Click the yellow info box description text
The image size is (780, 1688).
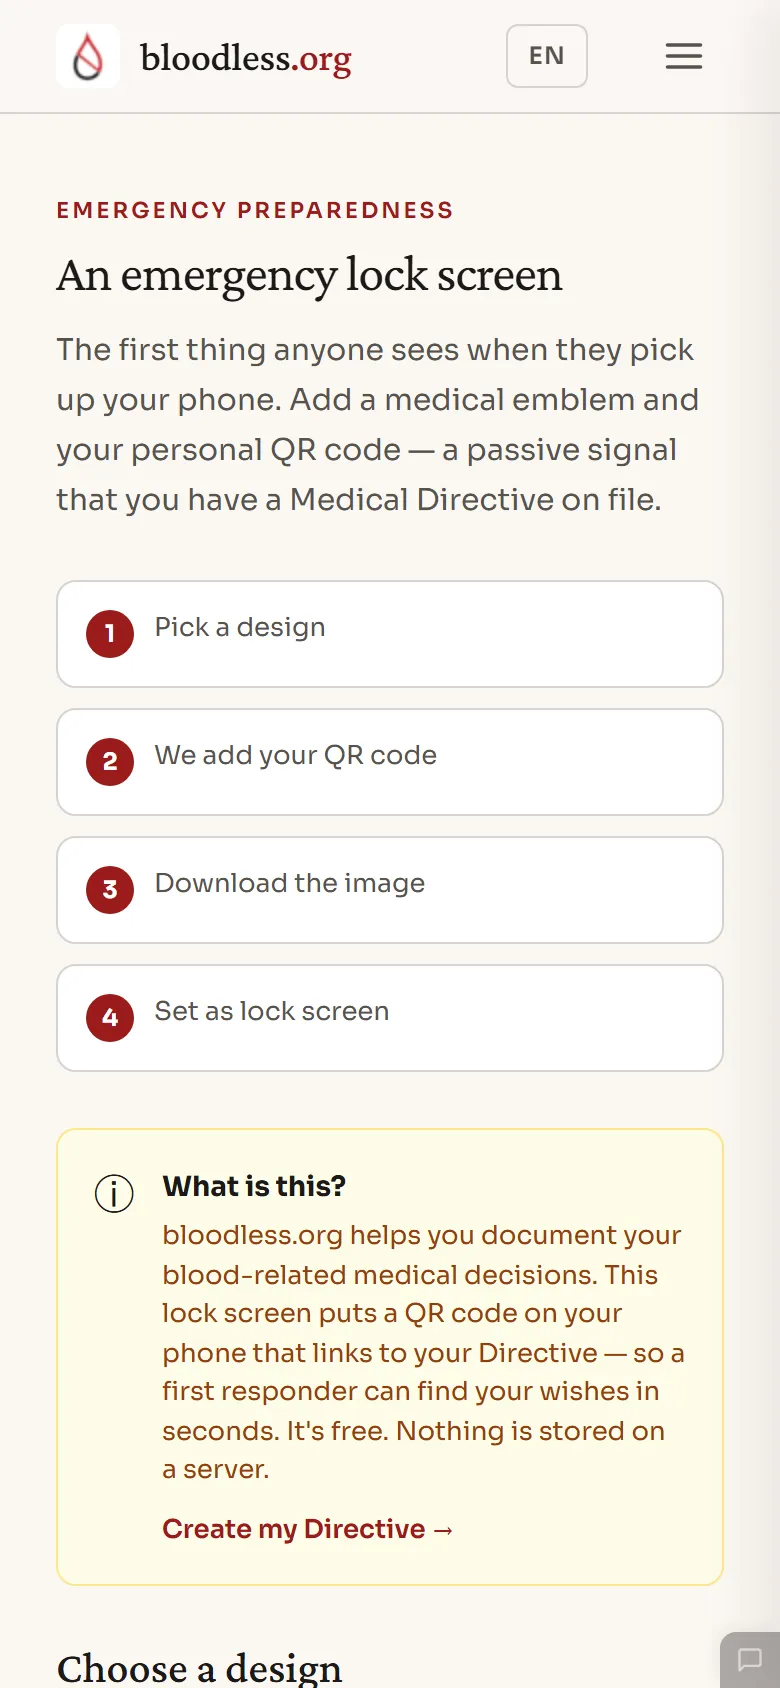pos(423,1352)
